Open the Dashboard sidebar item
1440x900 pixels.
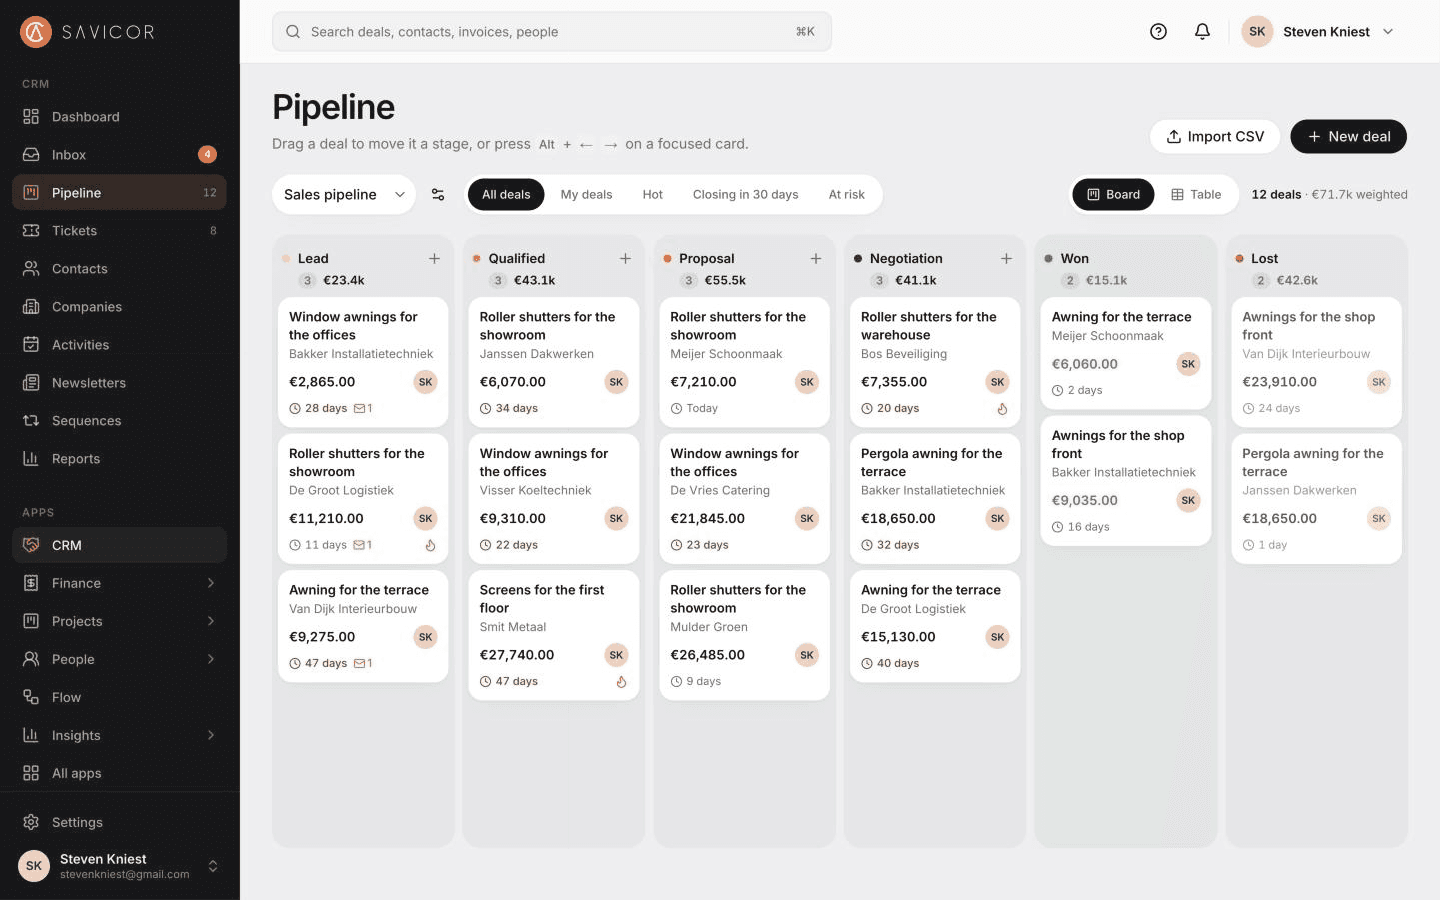click(119, 117)
